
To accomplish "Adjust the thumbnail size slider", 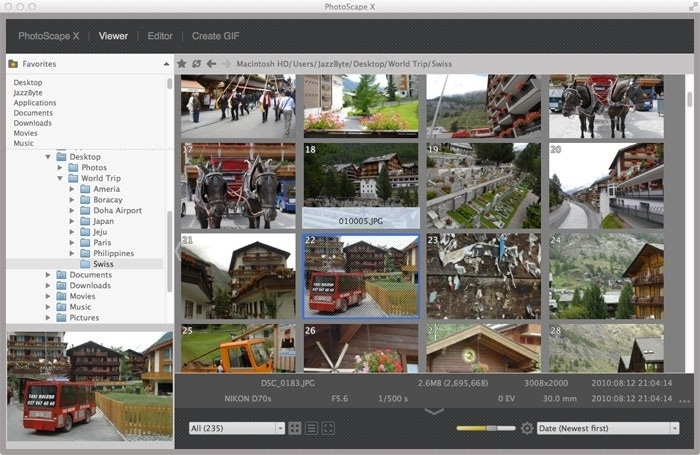I will click(x=486, y=428).
